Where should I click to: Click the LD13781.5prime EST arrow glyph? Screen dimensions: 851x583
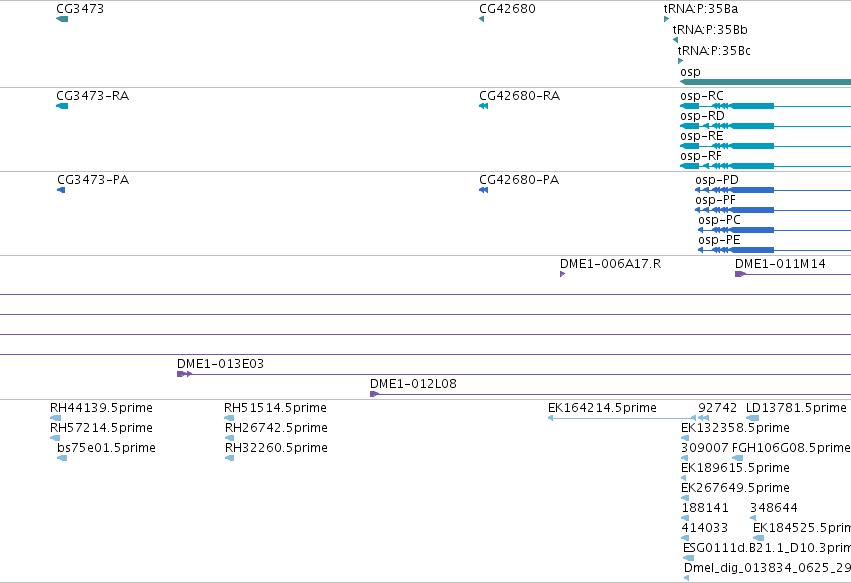pos(752,418)
